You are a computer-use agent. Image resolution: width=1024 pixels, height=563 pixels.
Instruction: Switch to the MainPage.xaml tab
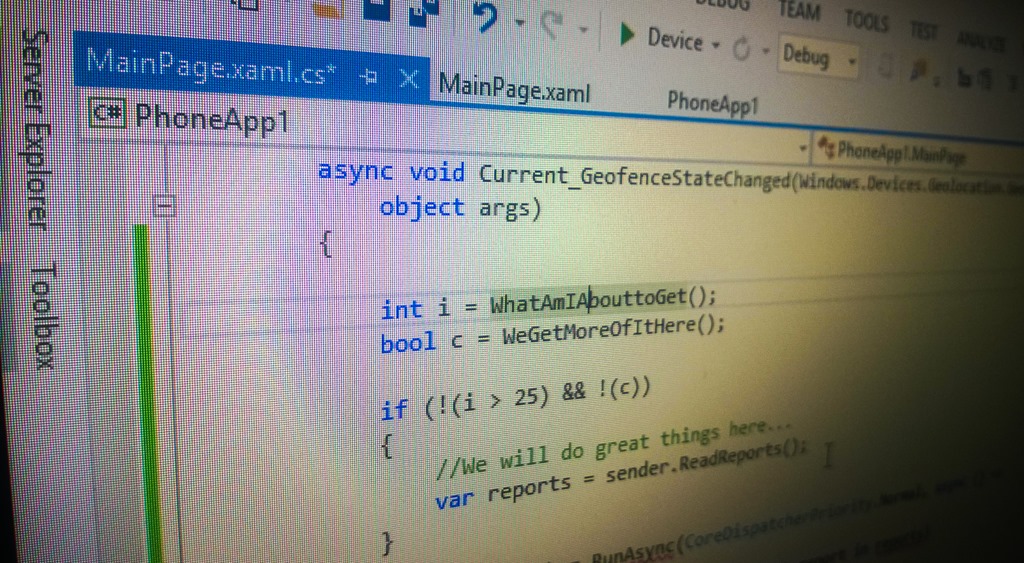[x=514, y=89]
